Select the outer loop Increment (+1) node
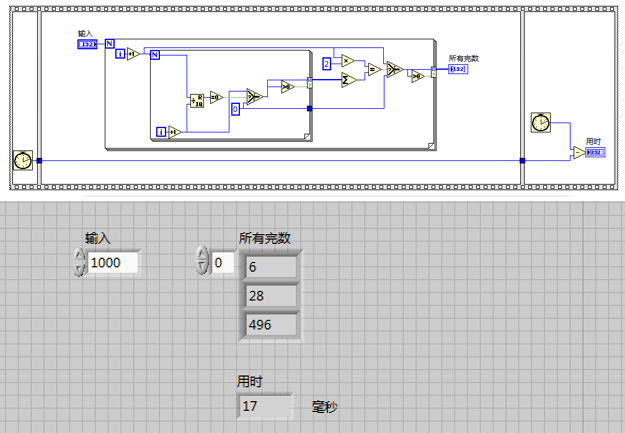 (x=133, y=54)
